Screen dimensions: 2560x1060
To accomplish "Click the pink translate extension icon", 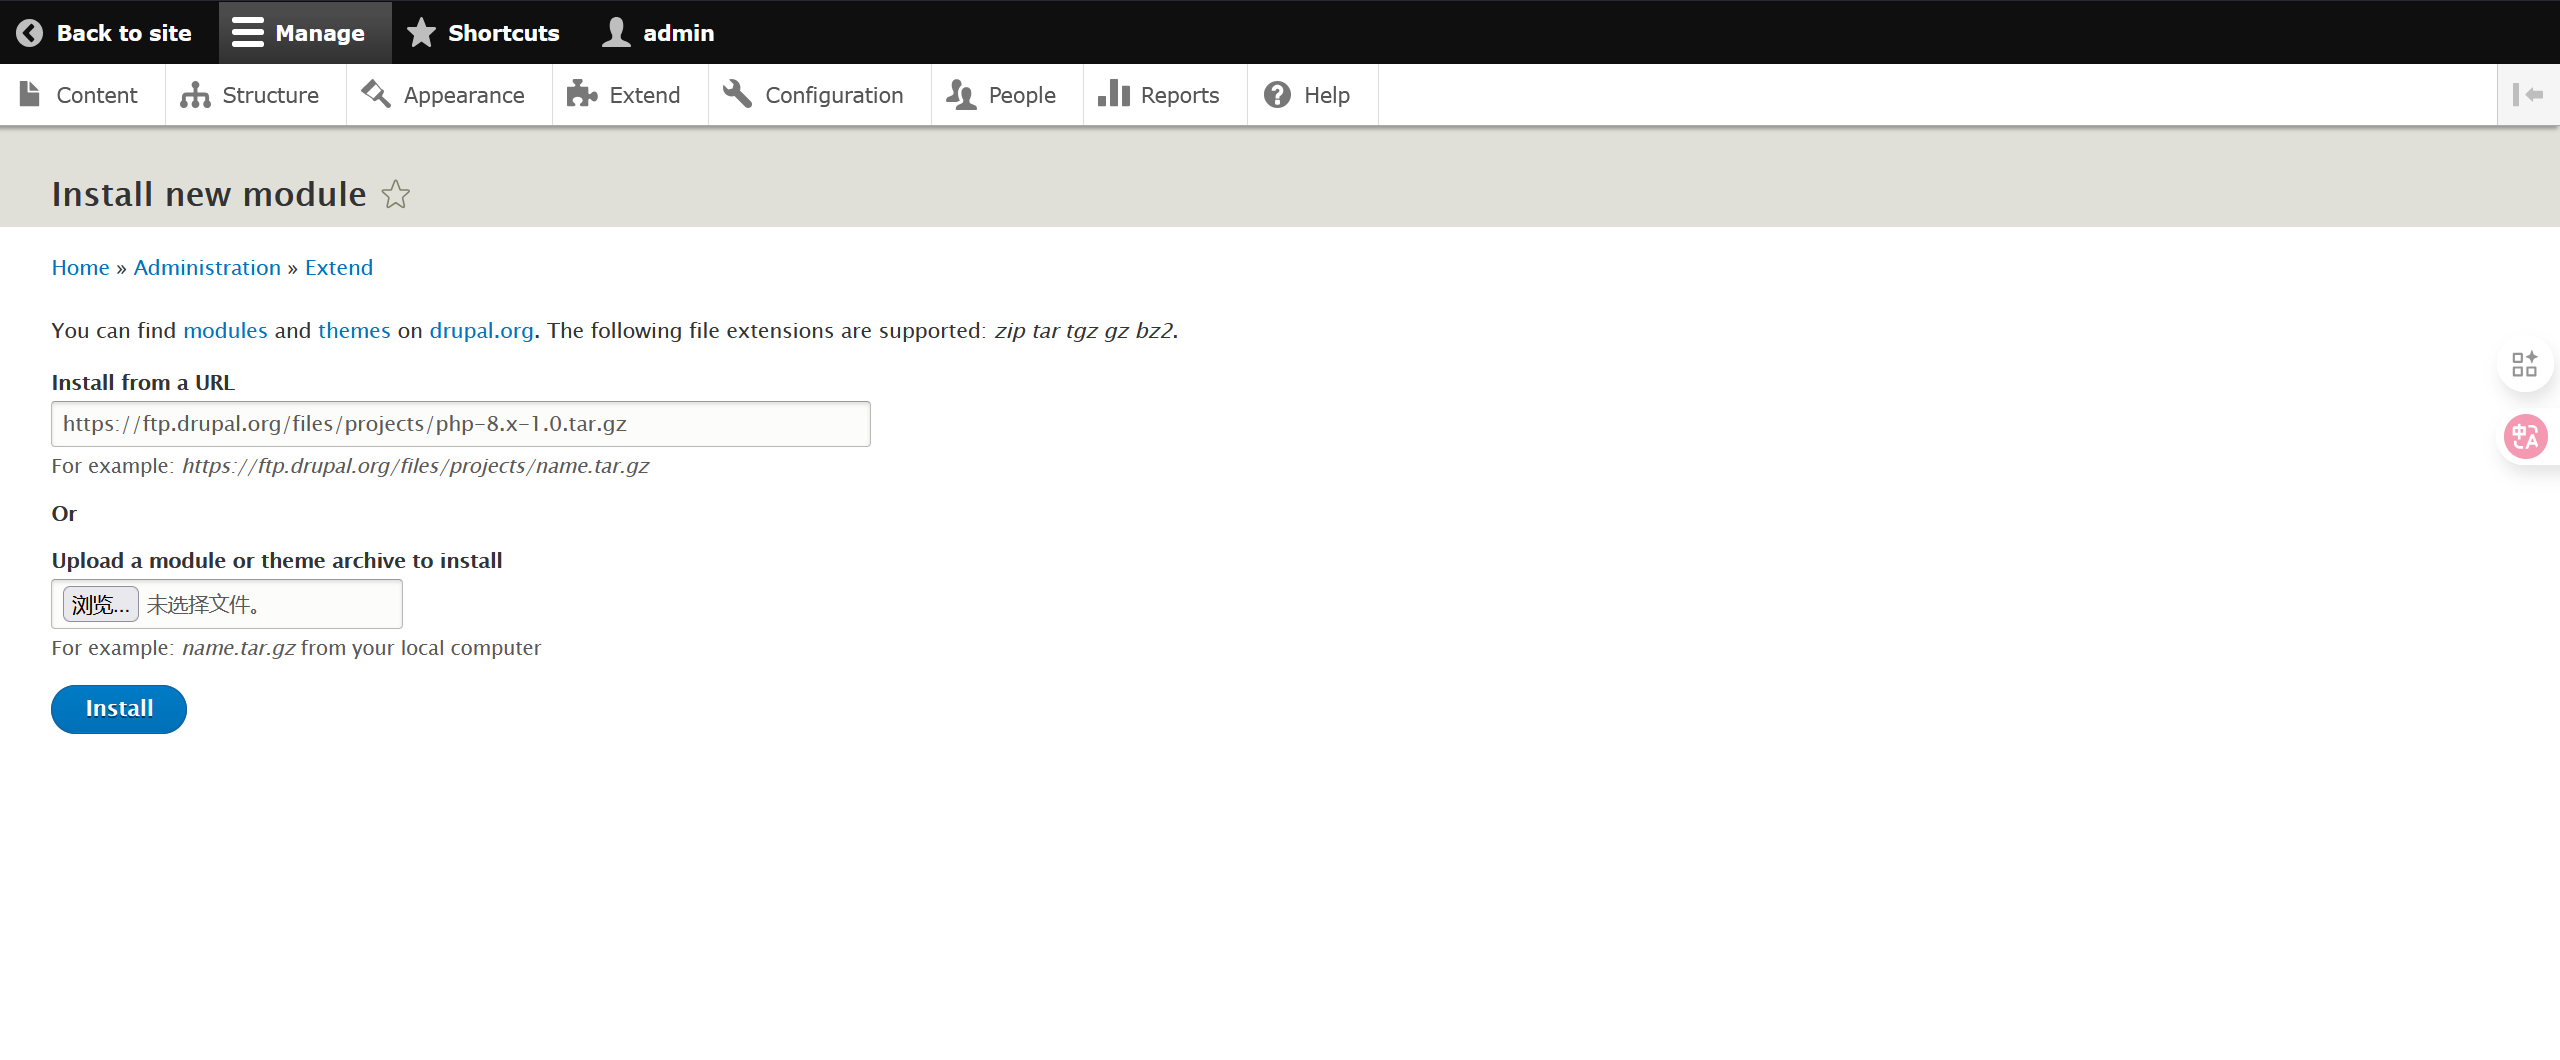I will (x=2524, y=437).
